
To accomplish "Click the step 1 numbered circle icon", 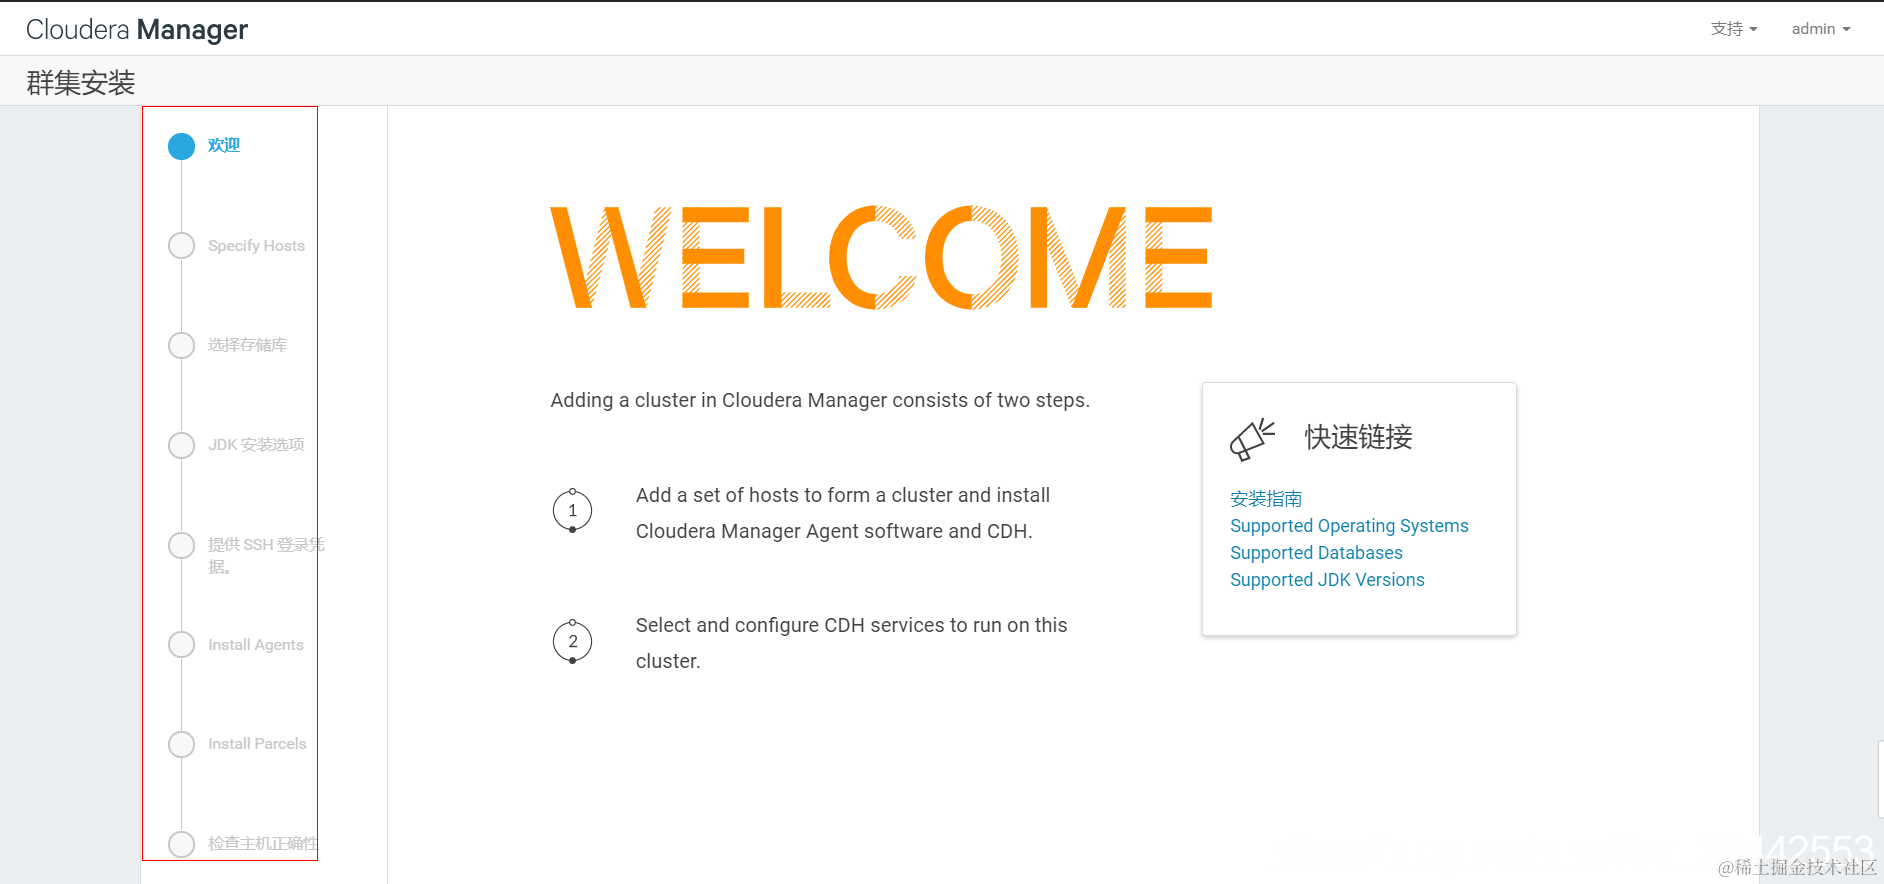I will (572, 510).
